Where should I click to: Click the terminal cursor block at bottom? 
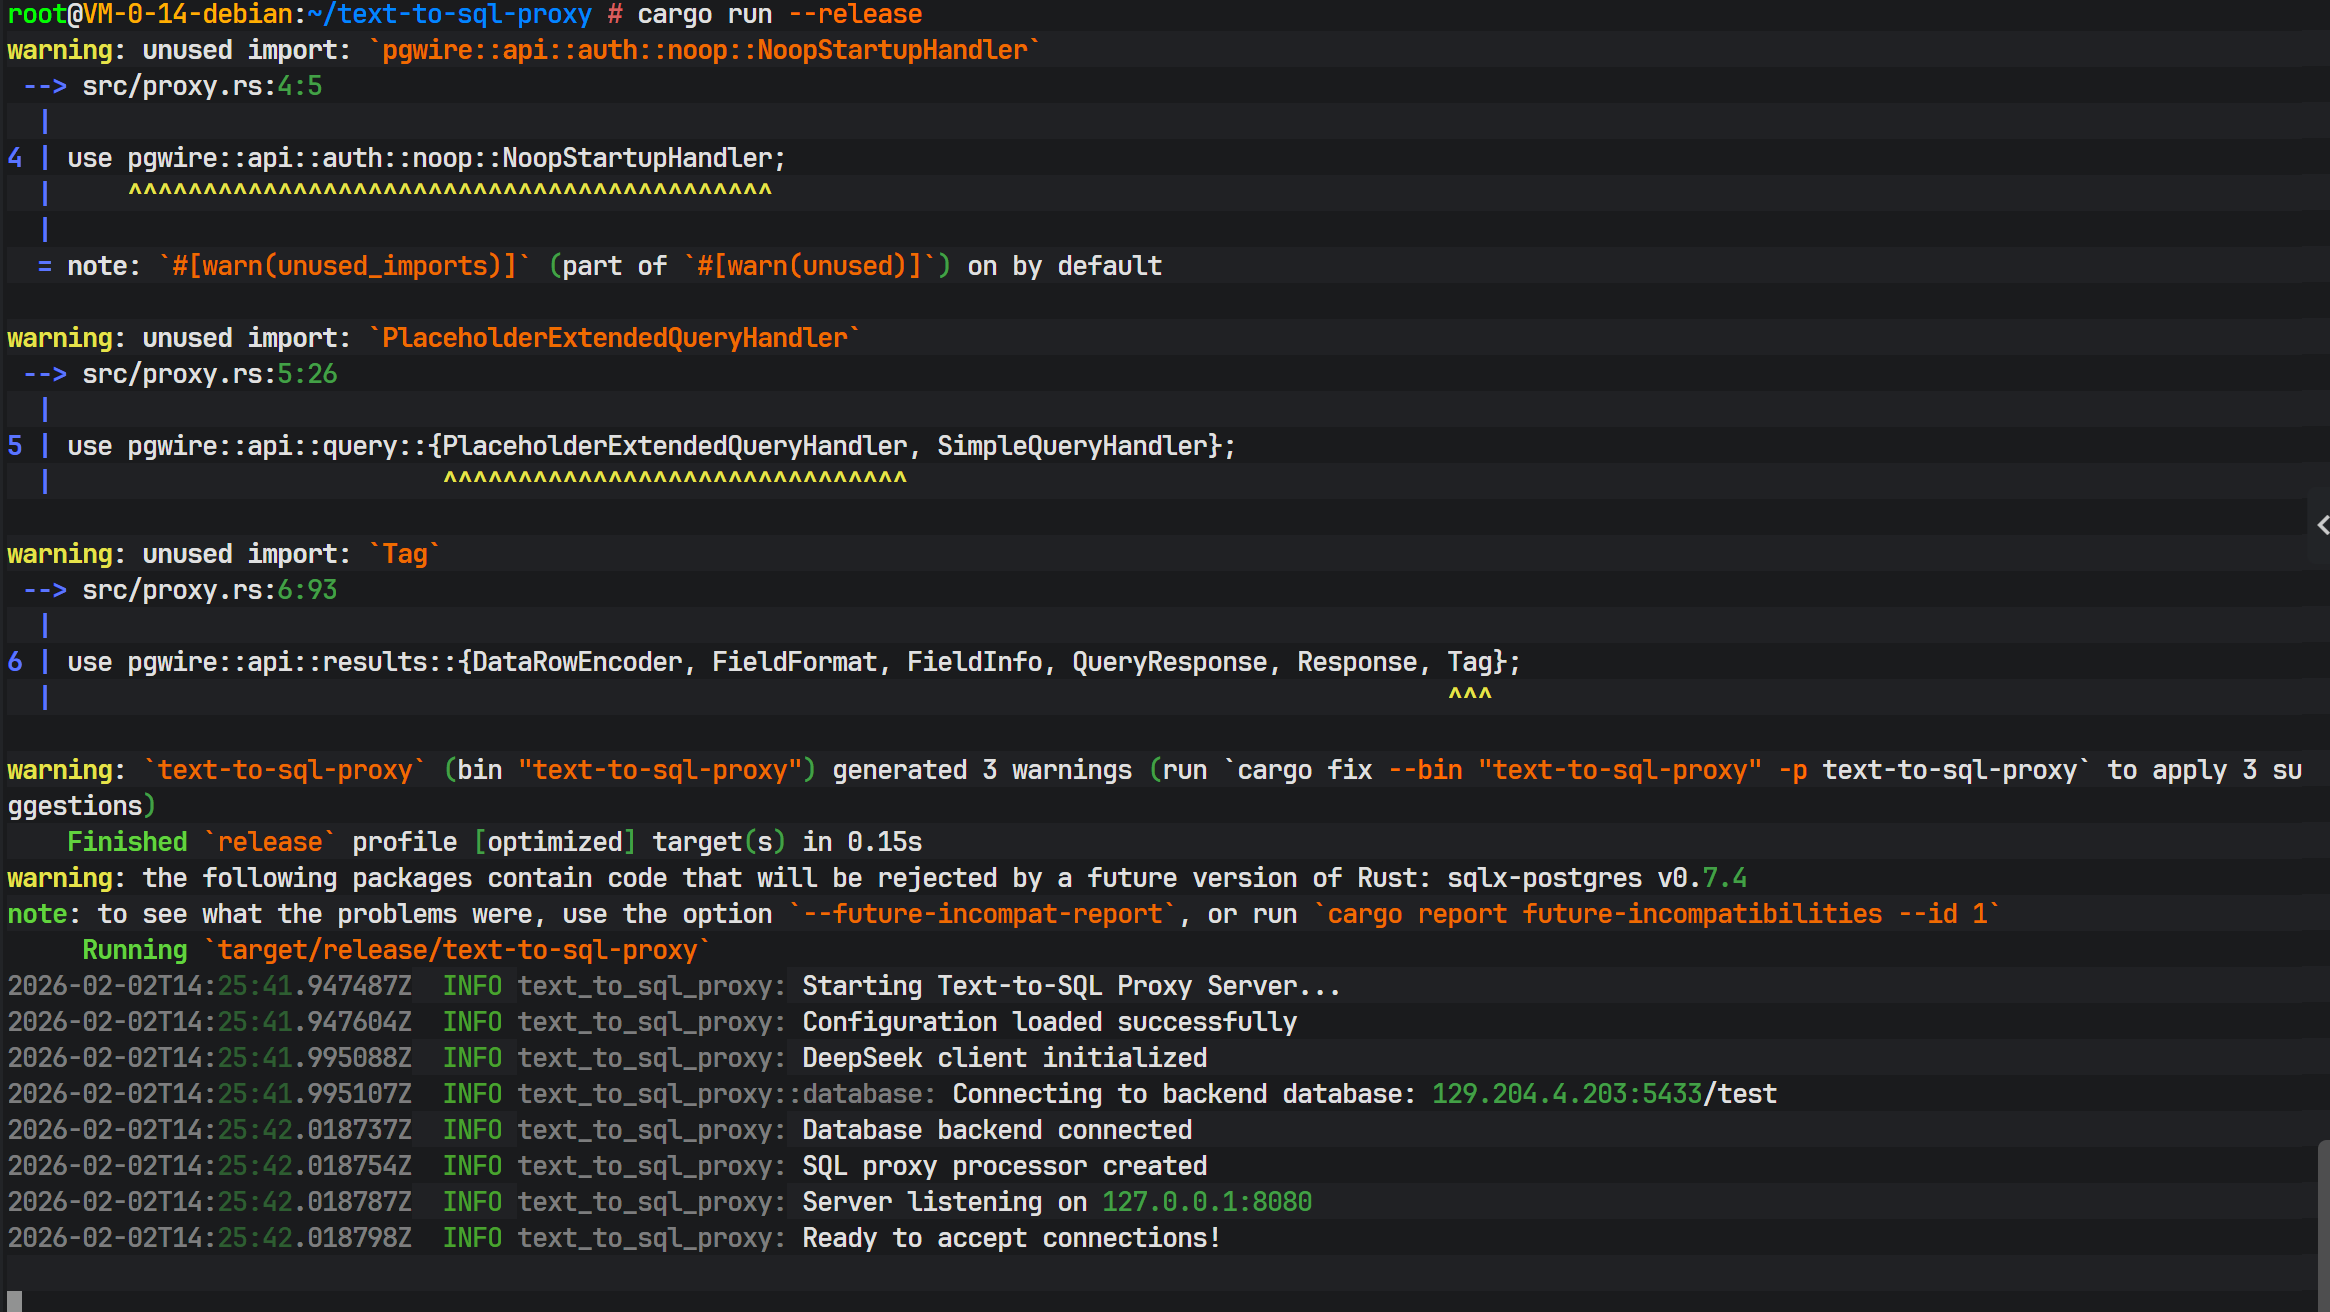point(14,1300)
